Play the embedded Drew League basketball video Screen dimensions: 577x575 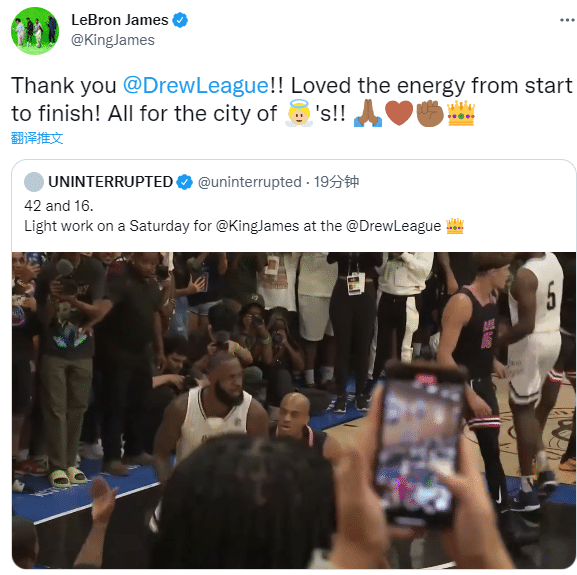click(x=294, y=410)
